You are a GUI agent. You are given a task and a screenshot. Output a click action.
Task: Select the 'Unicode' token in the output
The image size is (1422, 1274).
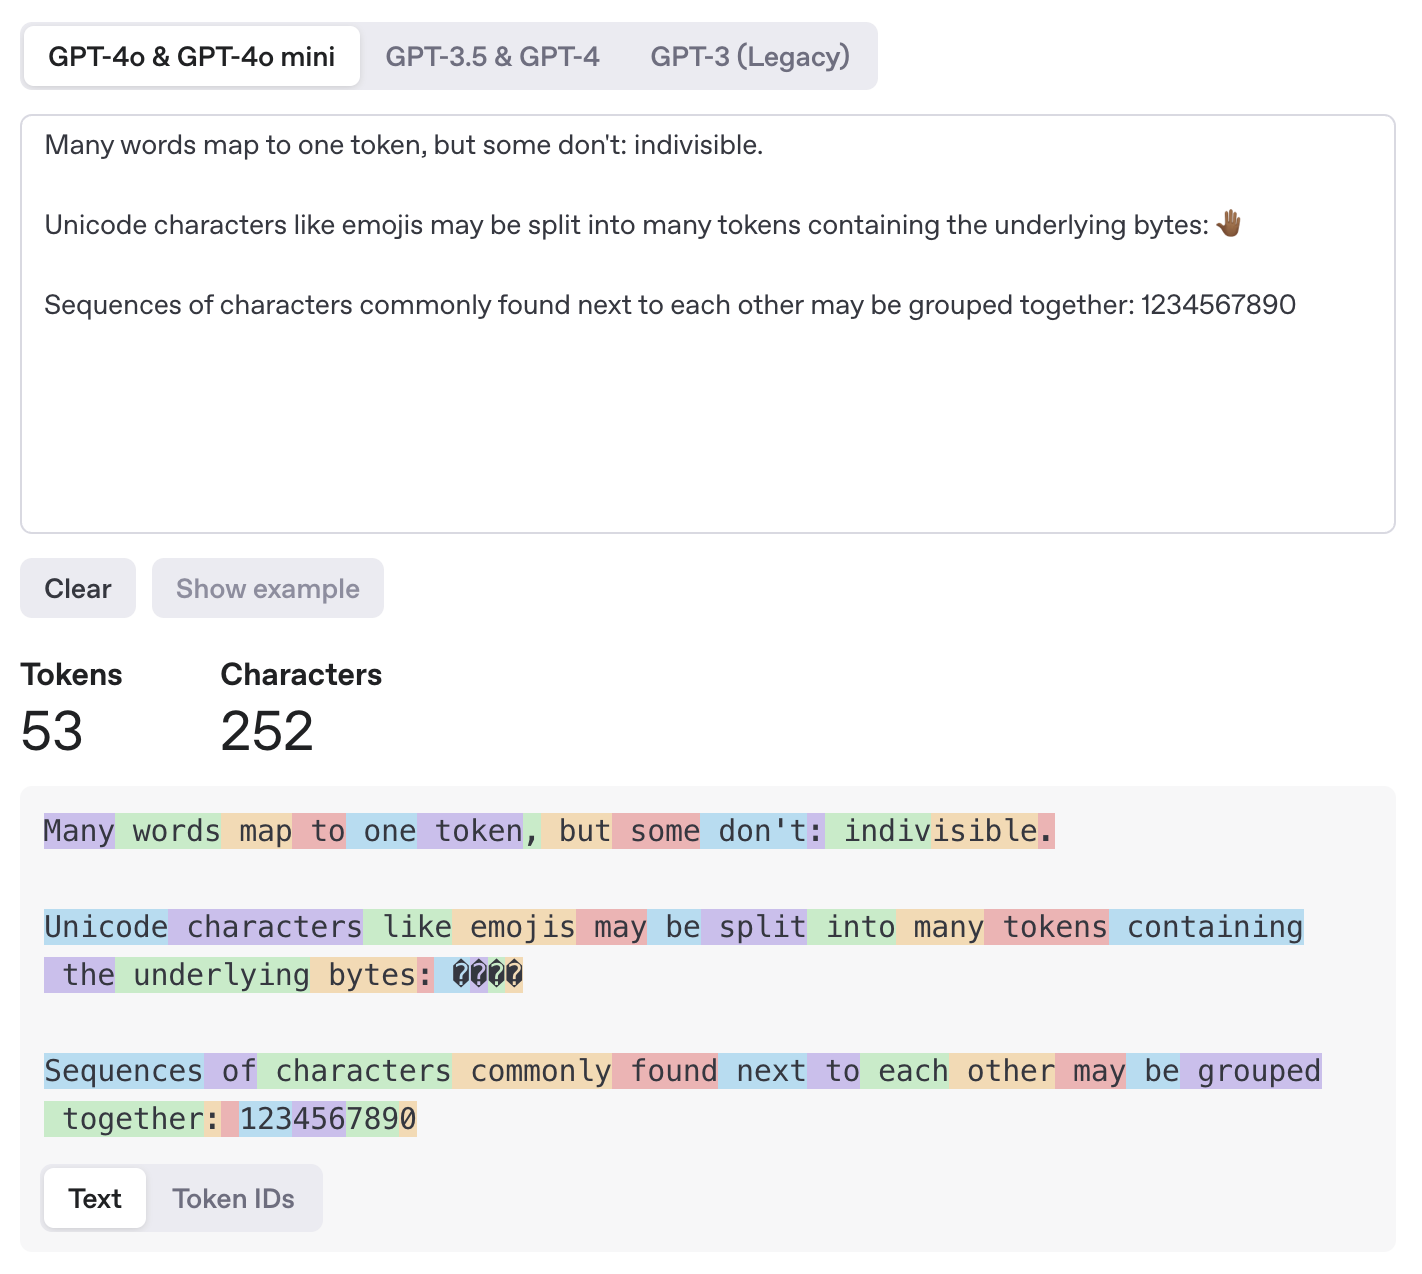pyautogui.click(x=105, y=927)
